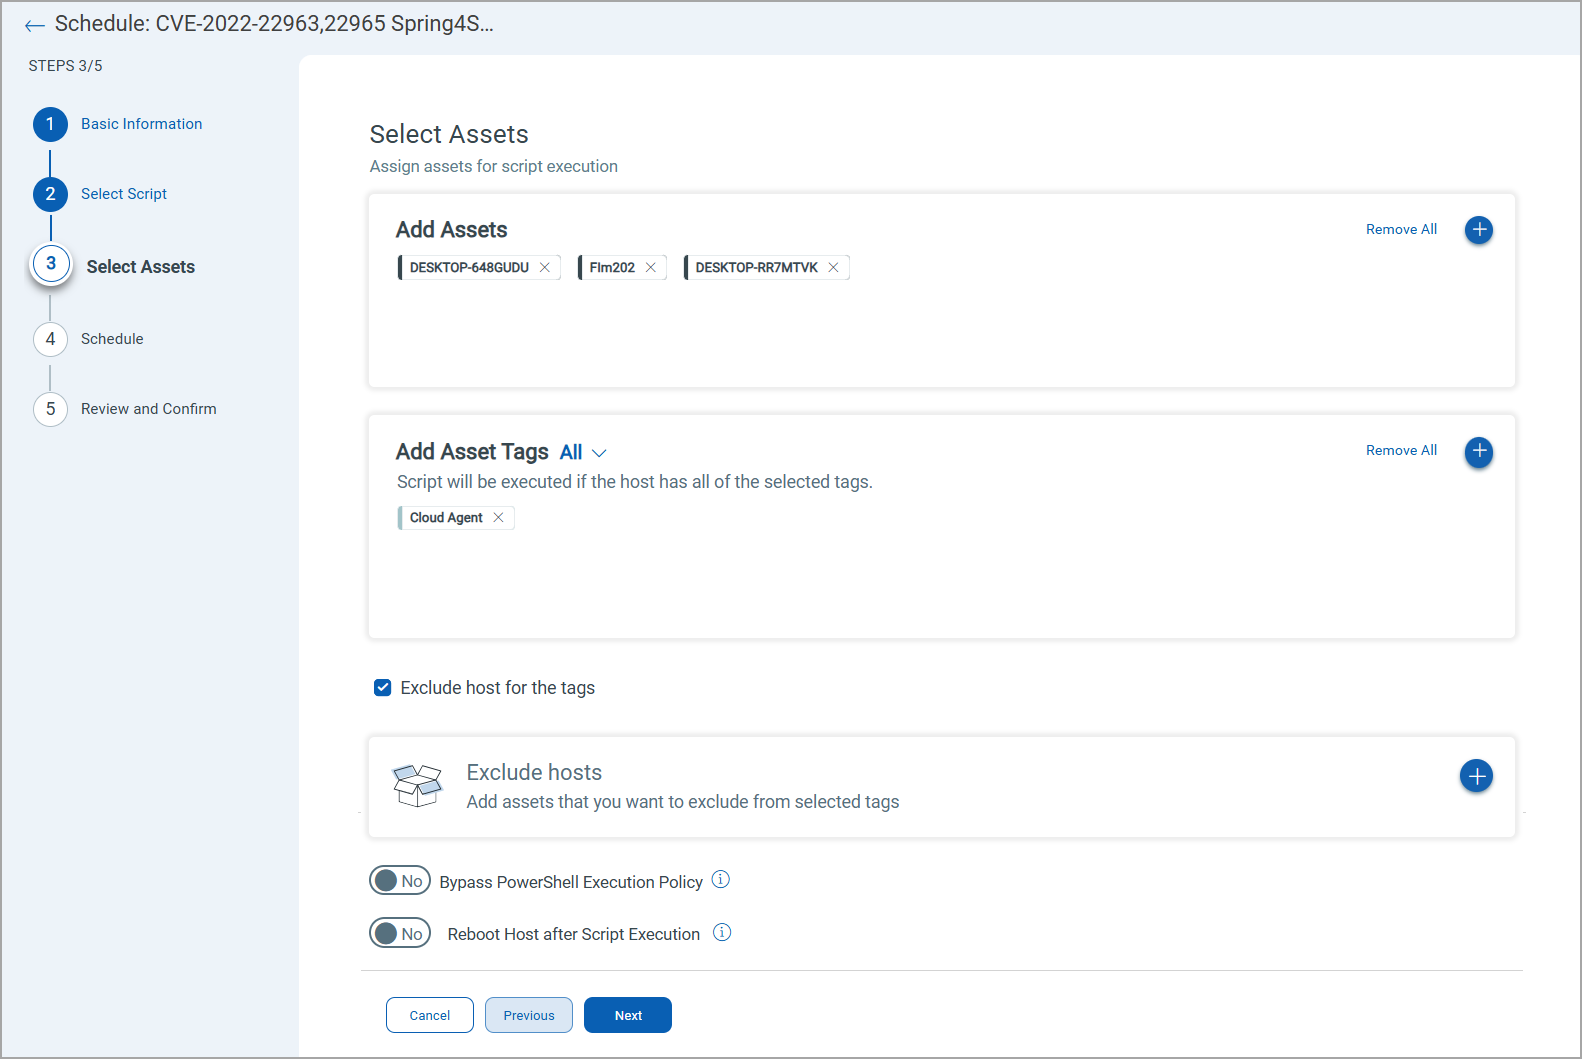This screenshot has width=1582, height=1059.
Task: Click the plus icon in Add Assets
Action: [1478, 230]
